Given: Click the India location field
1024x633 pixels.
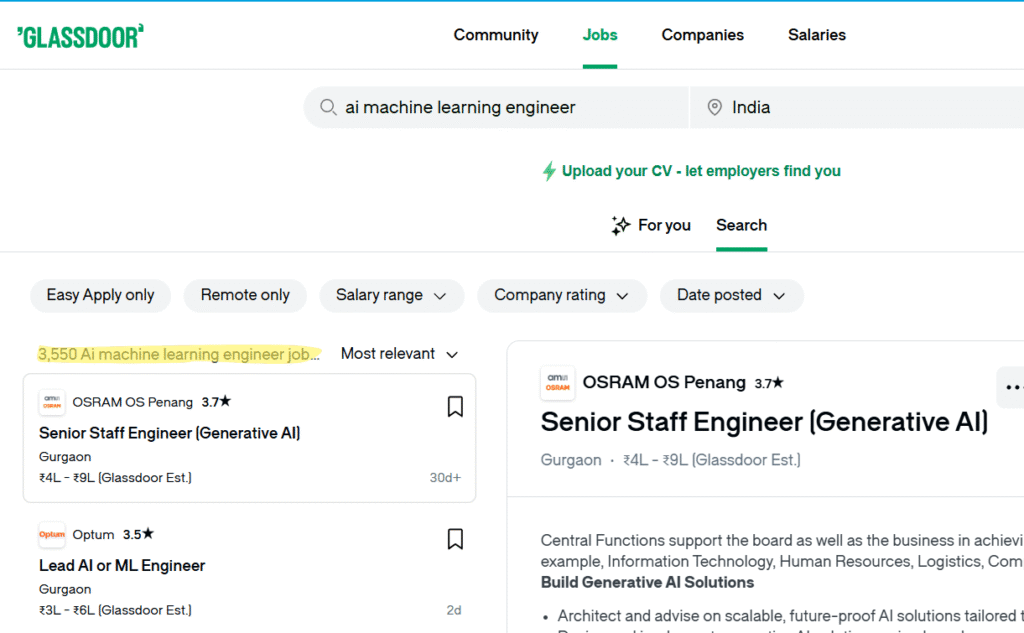Looking at the screenshot, I should [x=857, y=107].
